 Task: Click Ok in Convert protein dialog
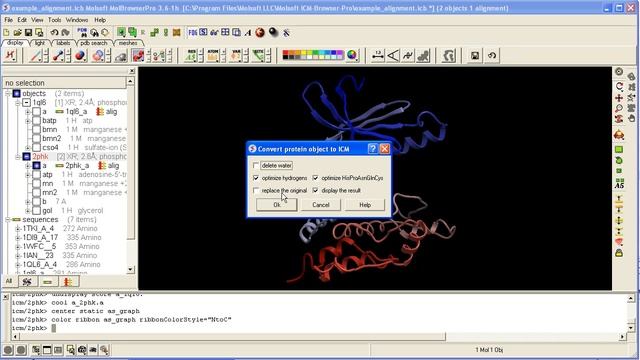pos(277,205)
